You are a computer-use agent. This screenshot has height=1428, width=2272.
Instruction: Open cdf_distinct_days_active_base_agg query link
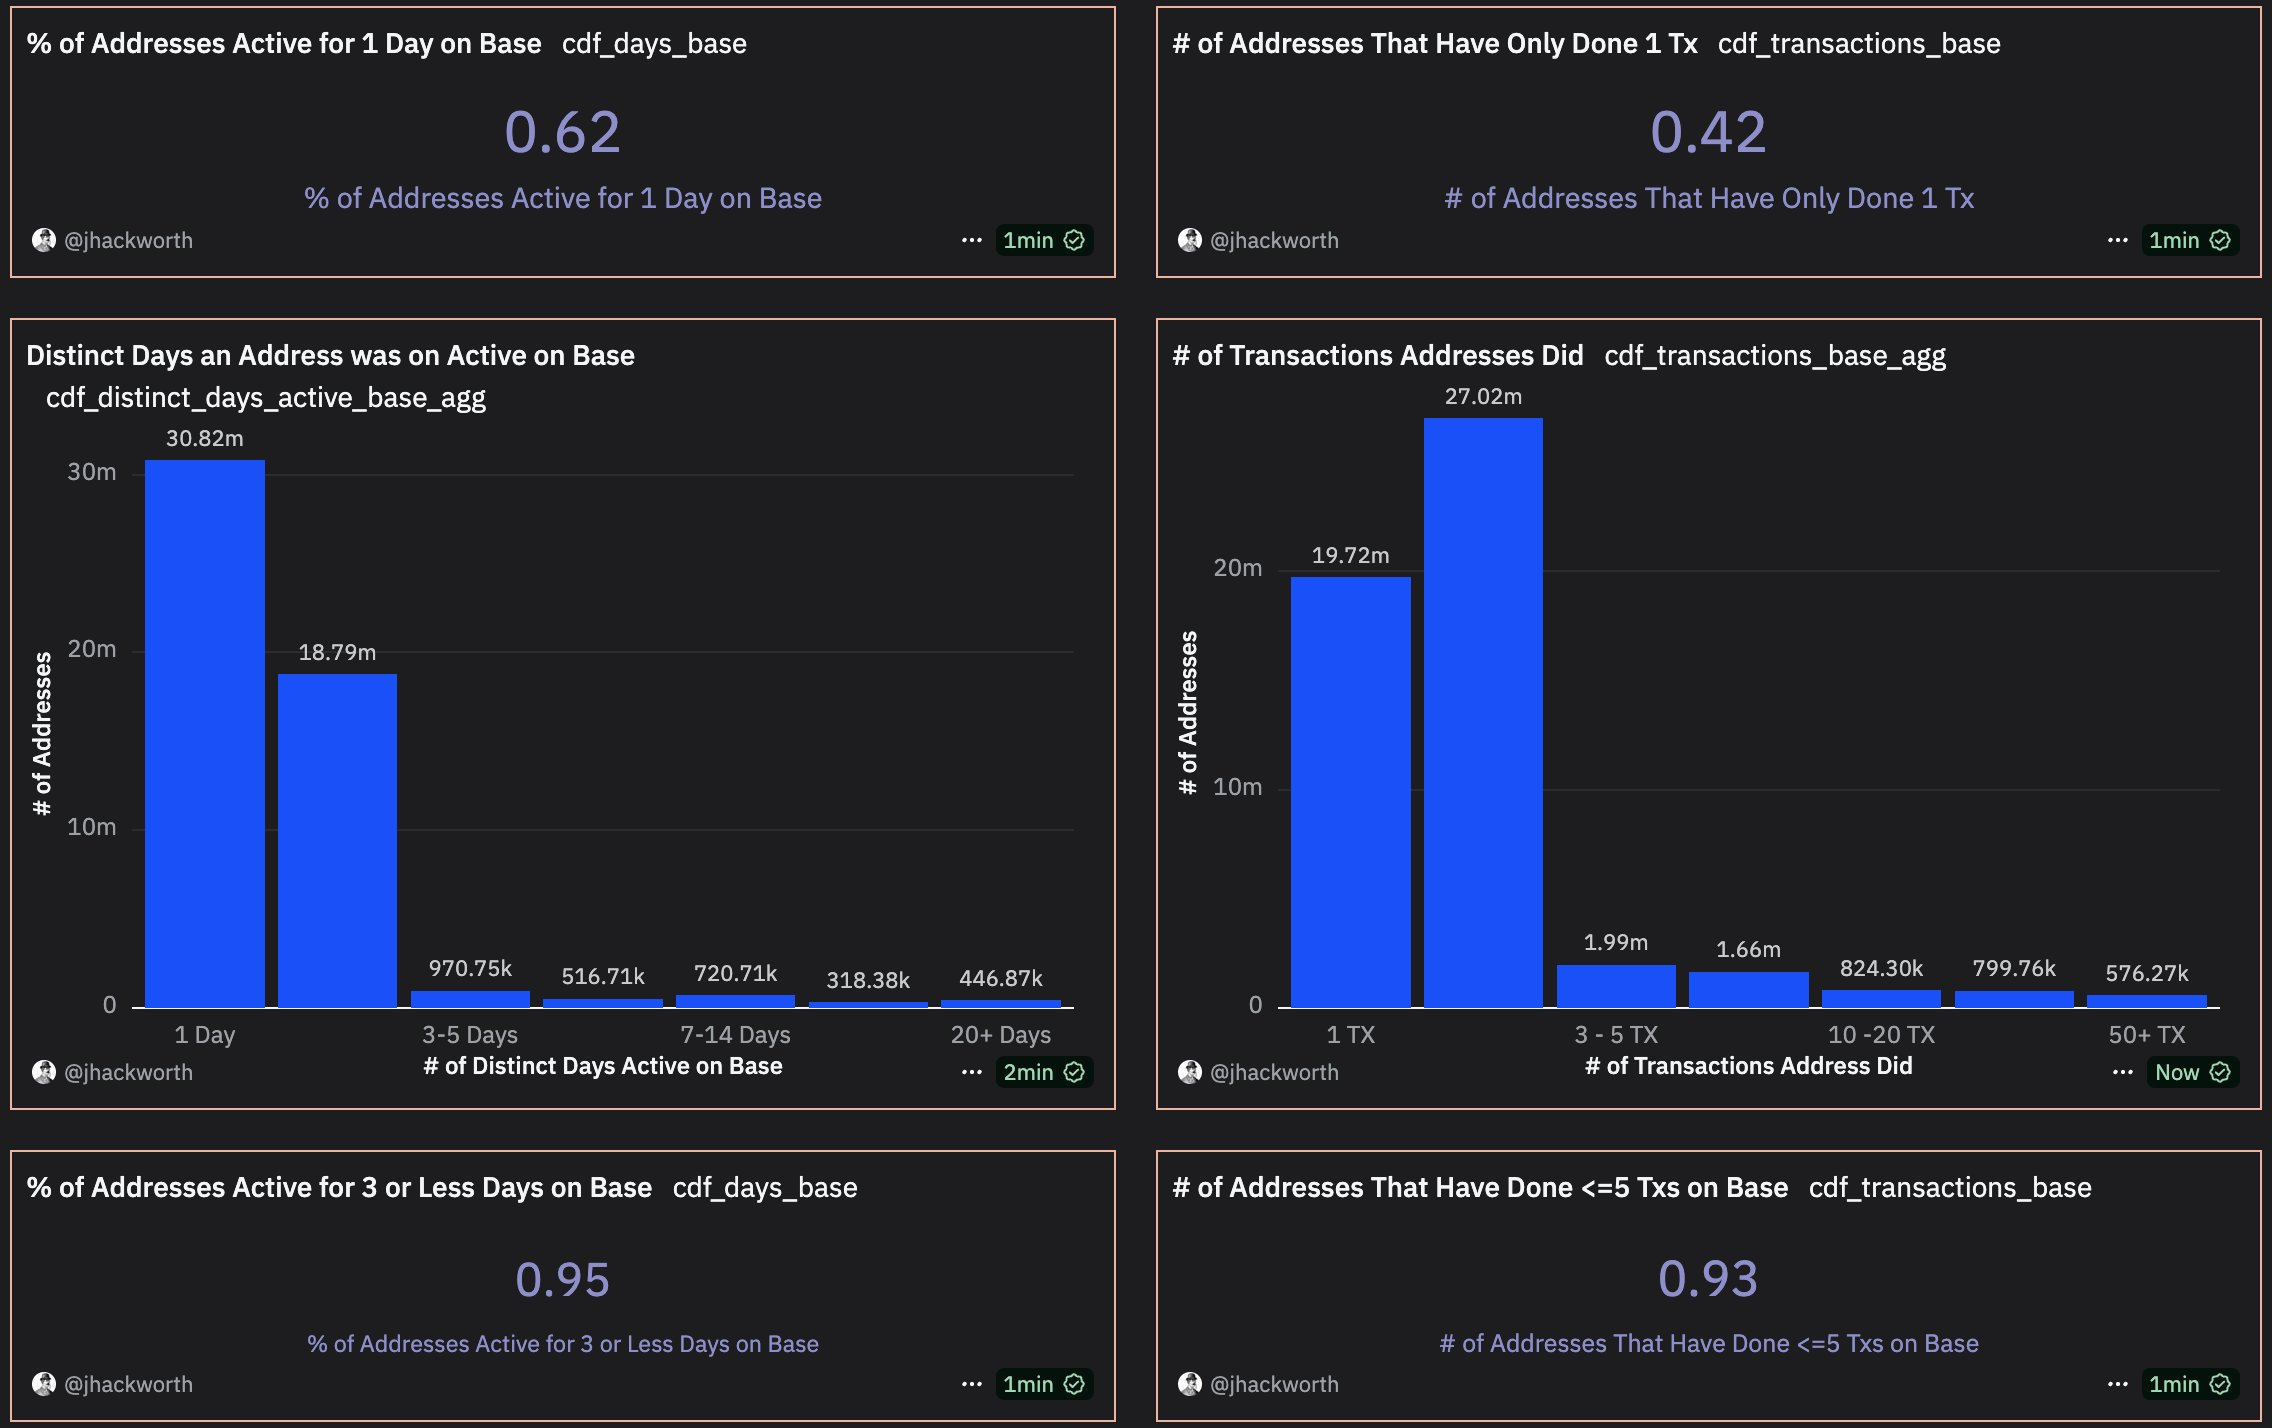[x=265, y=398]
